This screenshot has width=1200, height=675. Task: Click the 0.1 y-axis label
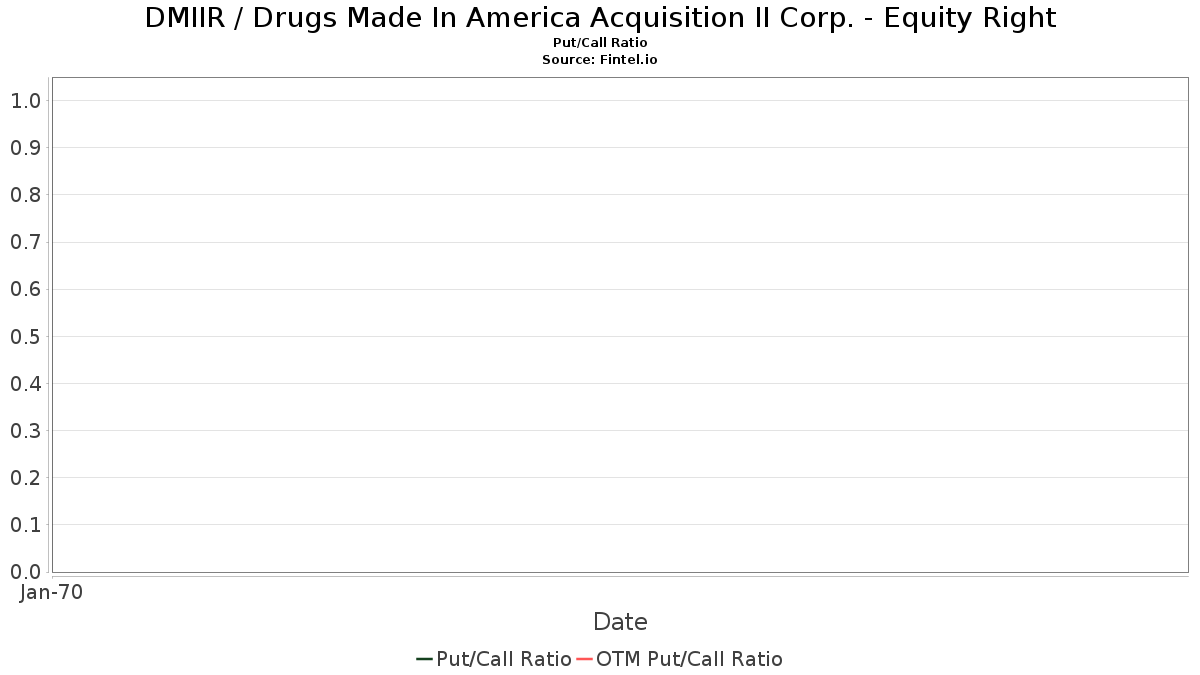(25, 525)
